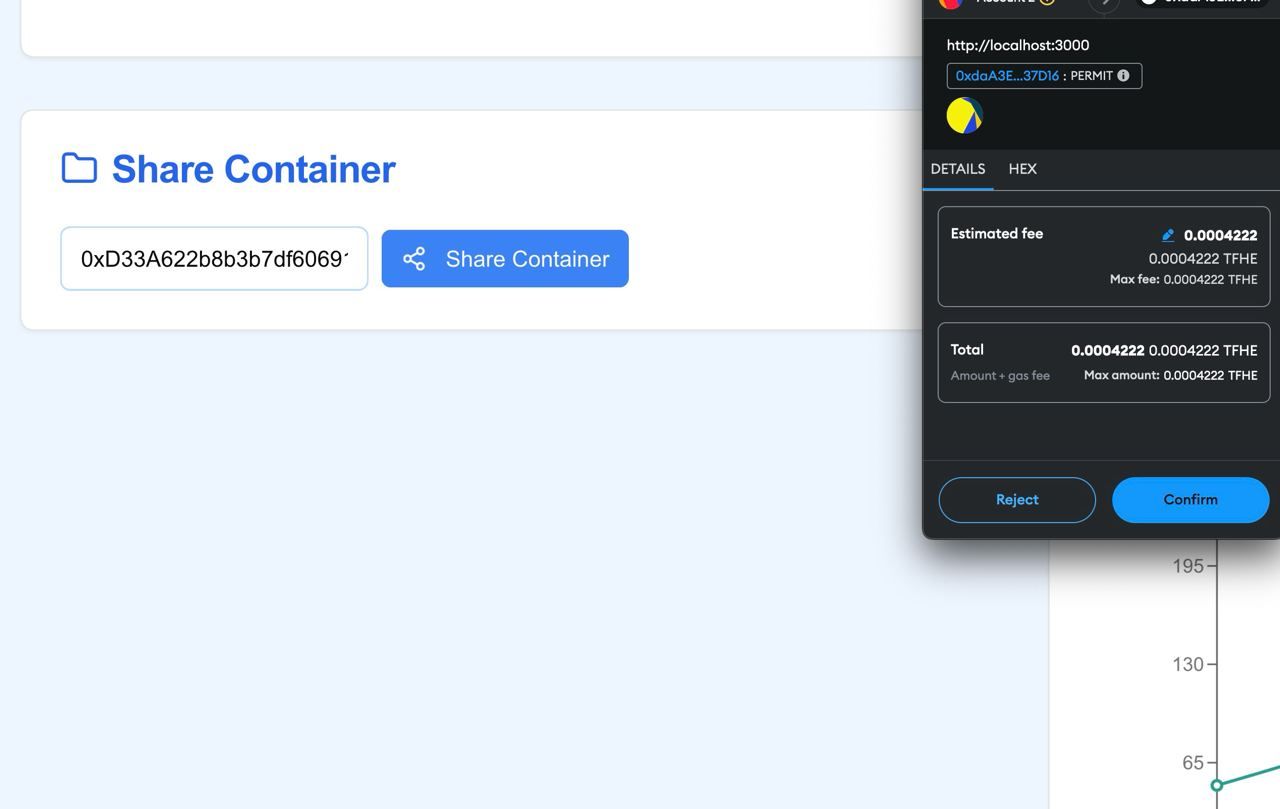Click the Estimated fee label
The height and width of the screenshot is (809, 1280).
click(x=997, y=234)
